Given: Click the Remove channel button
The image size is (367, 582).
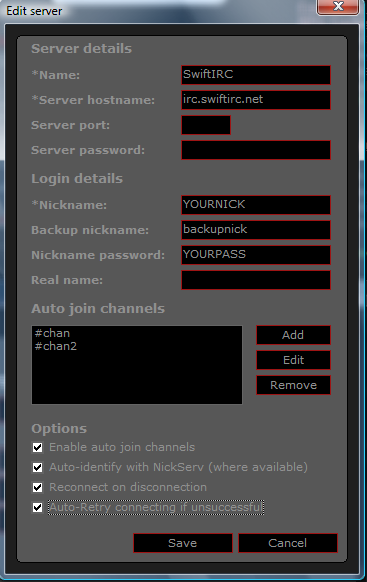Looking at the screenshot, I should coord(293,385).
